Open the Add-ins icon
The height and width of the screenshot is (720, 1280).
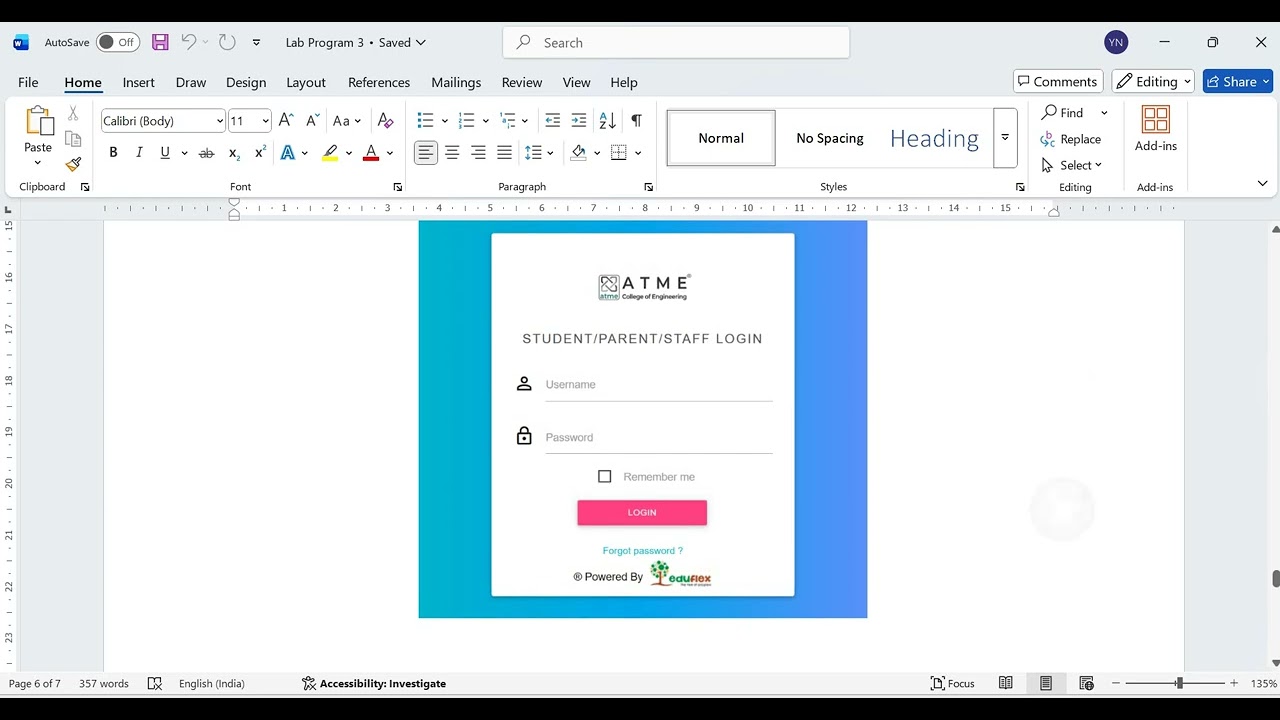coord(1156,130)
